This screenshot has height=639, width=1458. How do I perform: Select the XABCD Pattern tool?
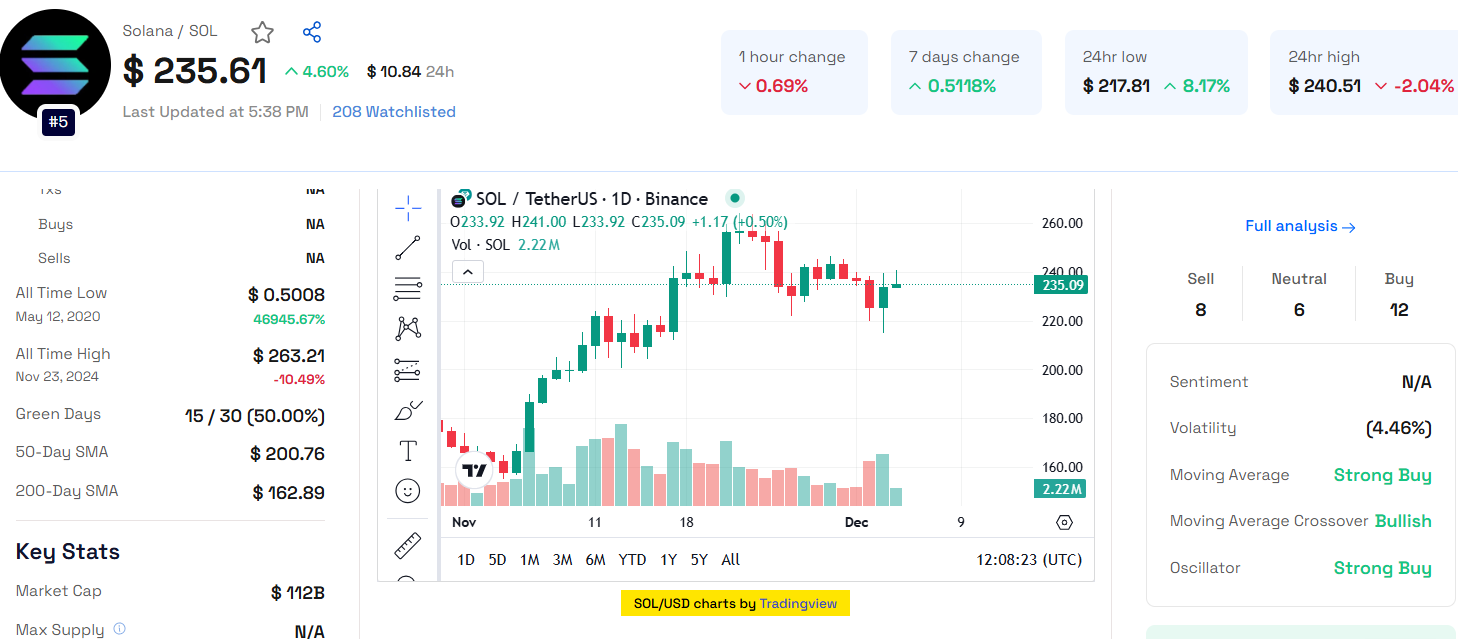(407, 328)
